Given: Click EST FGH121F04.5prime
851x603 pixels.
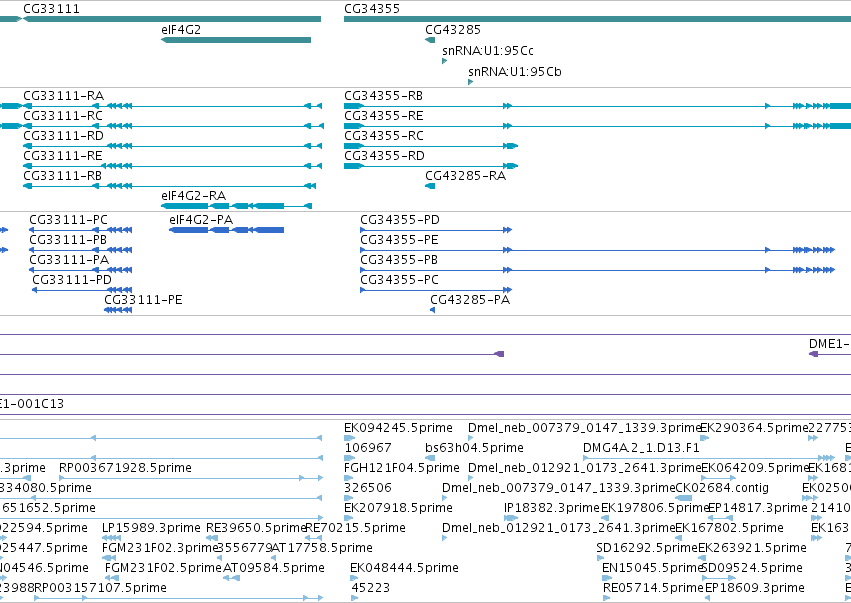Looking at the screenshot, I should 402,468.
